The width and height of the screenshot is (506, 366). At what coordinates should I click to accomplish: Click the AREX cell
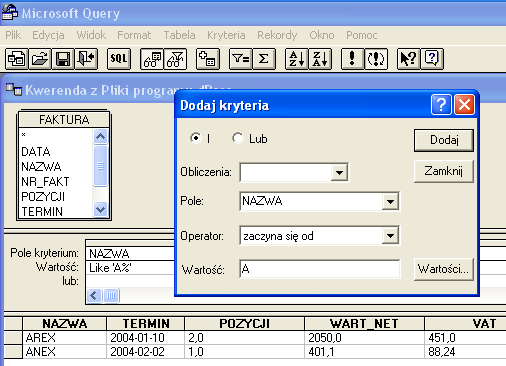tap(65, 338)
